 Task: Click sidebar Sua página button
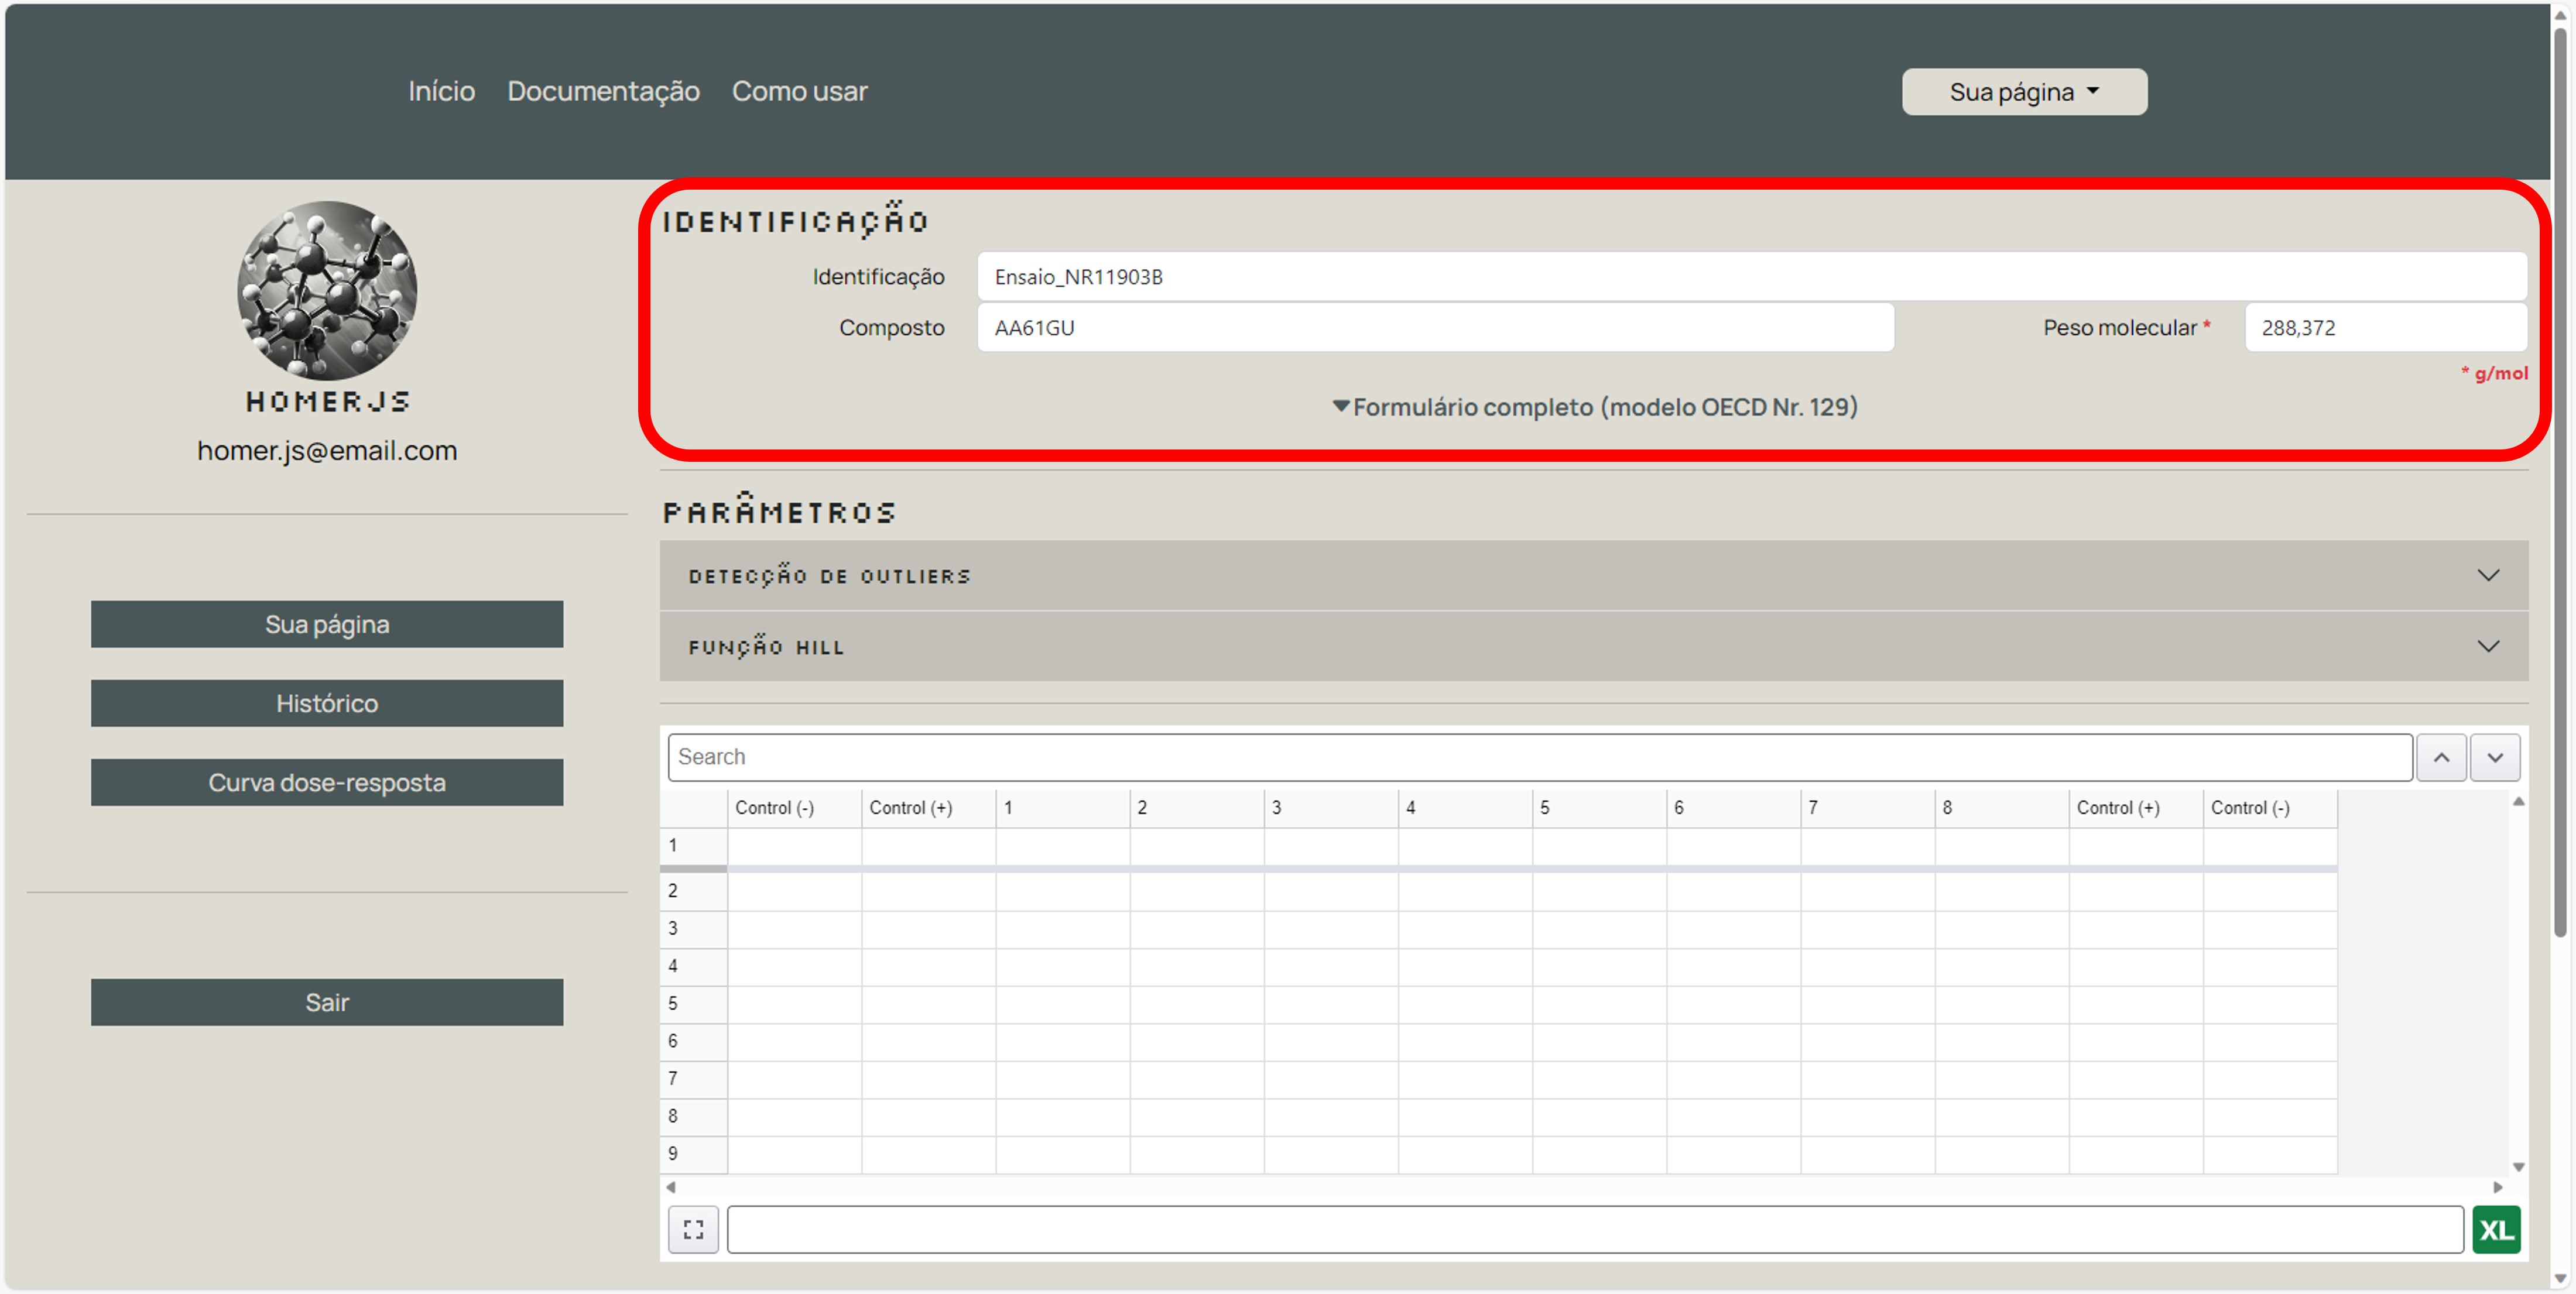pos(327,624)
